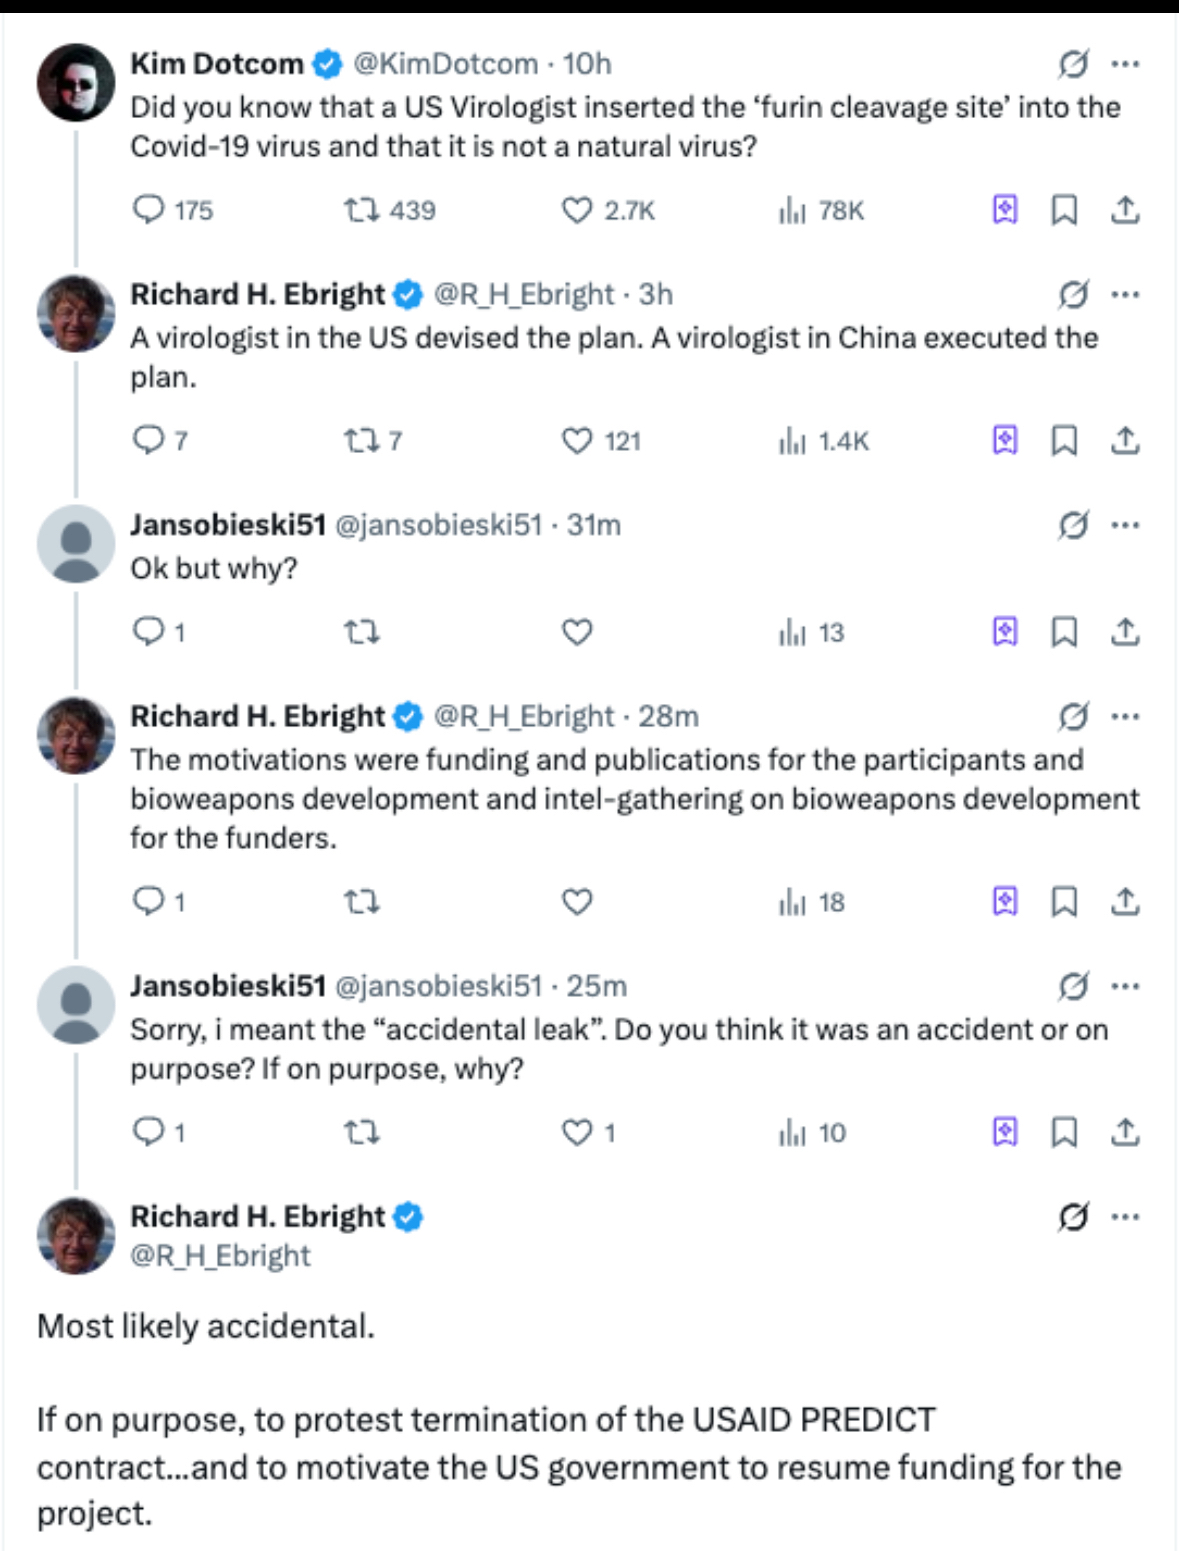Like Ebright's 'devised the plan' reply
Viewport: 1179px width, 1551px height.
577,441
